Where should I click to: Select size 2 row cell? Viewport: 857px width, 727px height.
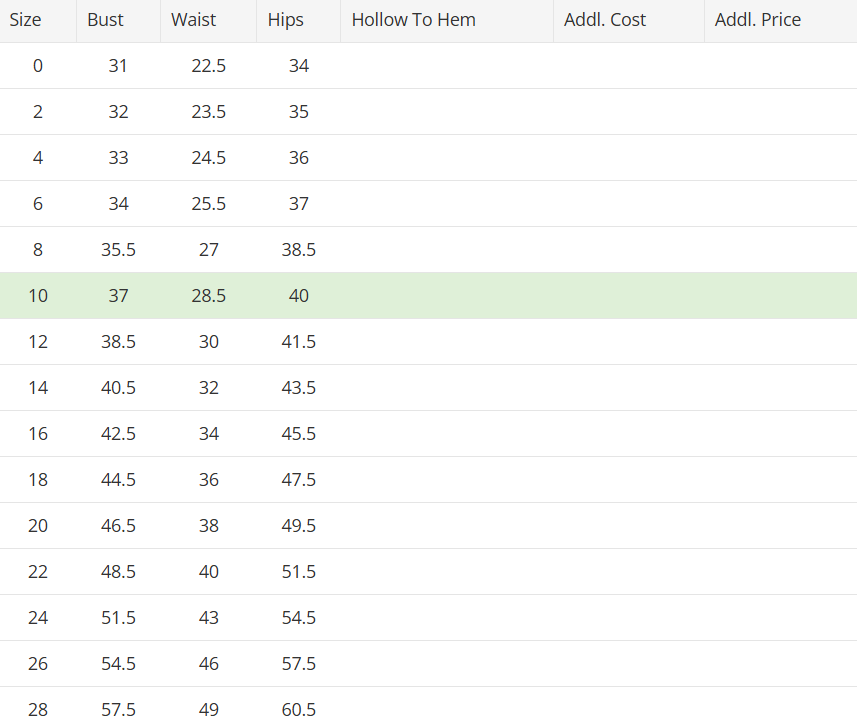(x=38, y=112)
